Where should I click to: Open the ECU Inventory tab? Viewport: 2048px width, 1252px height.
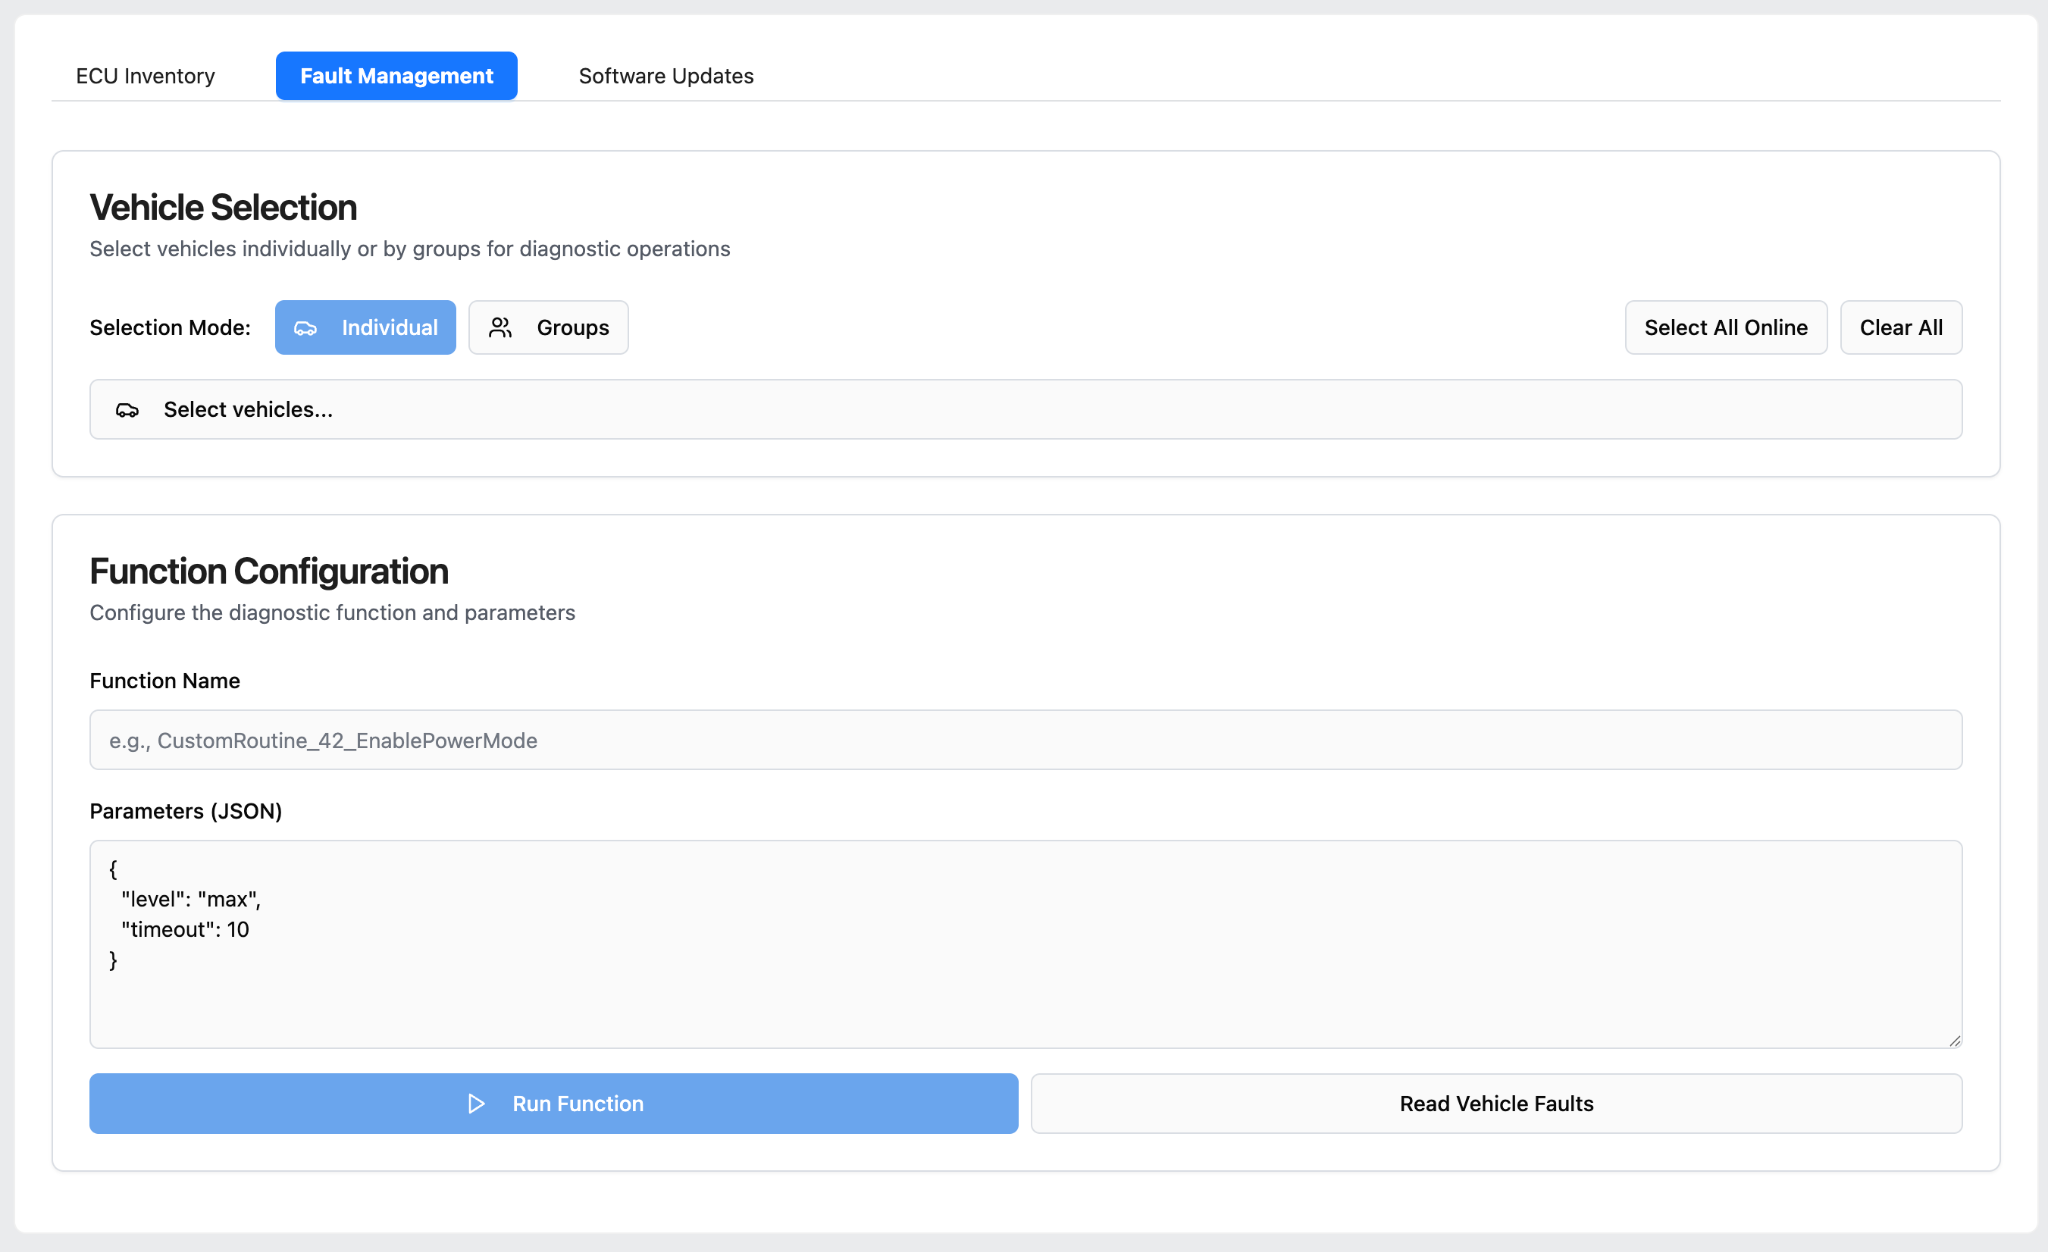[145, 76]
